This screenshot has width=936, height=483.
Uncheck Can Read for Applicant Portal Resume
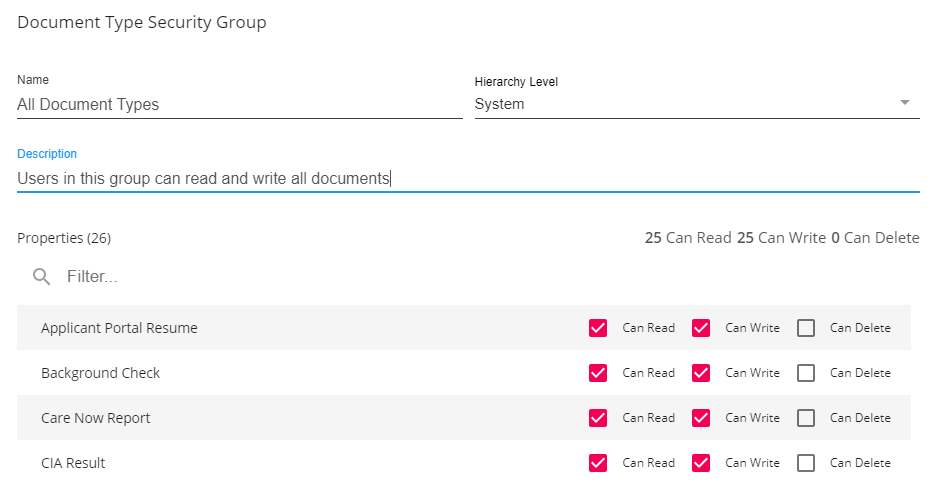tap(598, 328)
